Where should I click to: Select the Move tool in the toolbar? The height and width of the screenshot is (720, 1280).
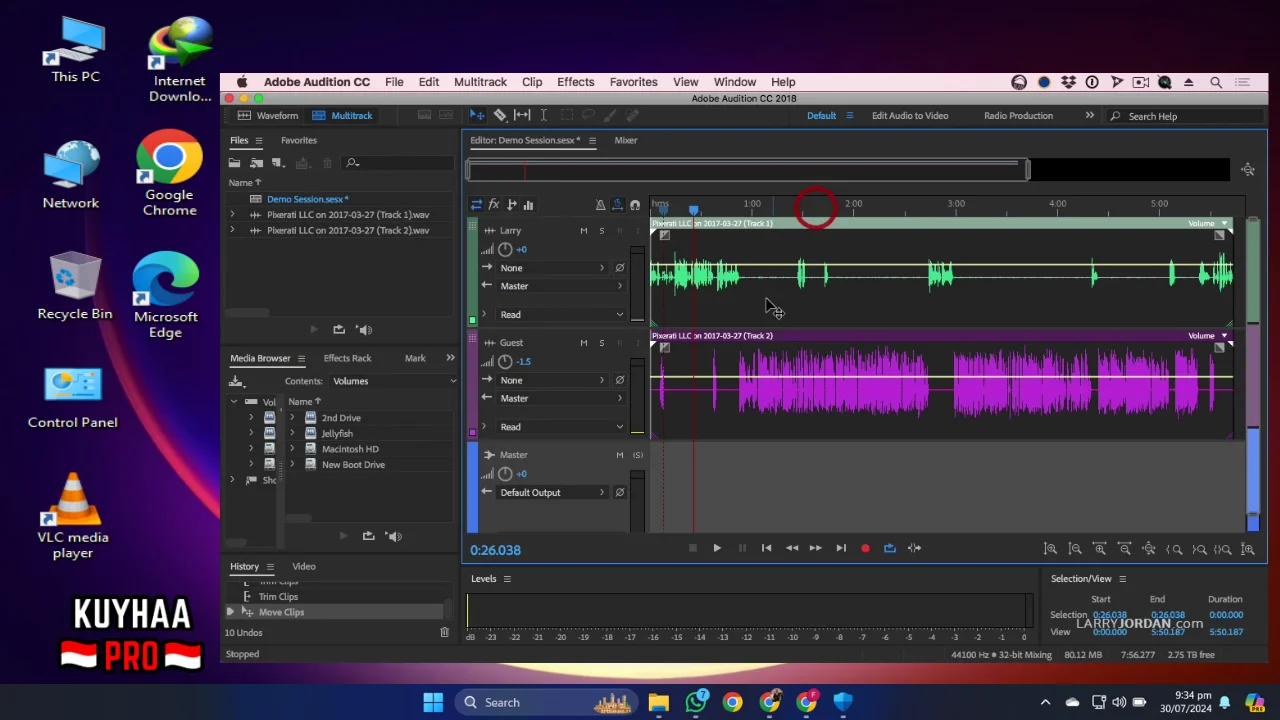point(478,115)
